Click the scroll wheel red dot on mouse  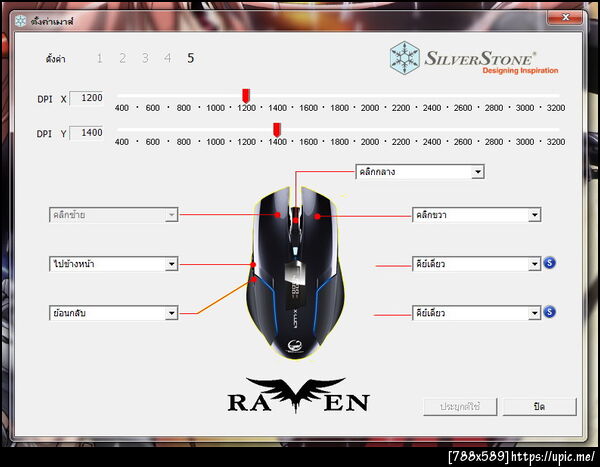296,220
